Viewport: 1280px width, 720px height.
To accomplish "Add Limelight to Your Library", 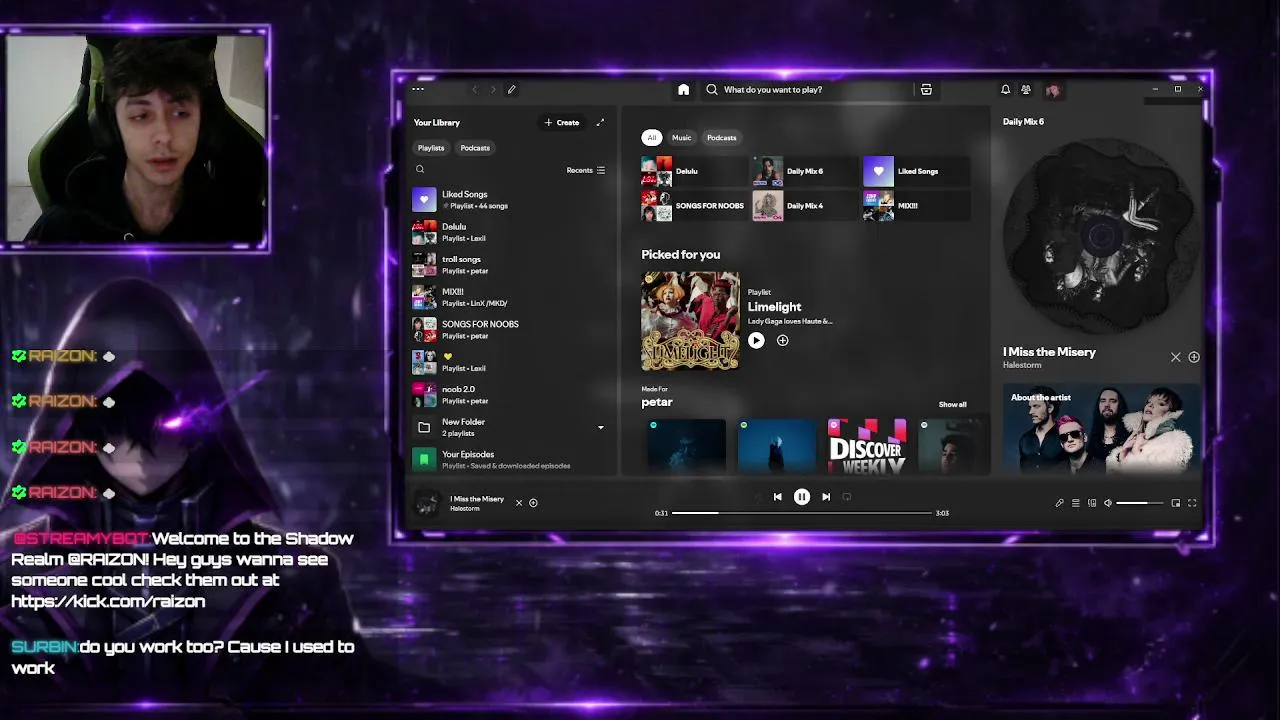I will pyautogui.click(x=782, y=340).
